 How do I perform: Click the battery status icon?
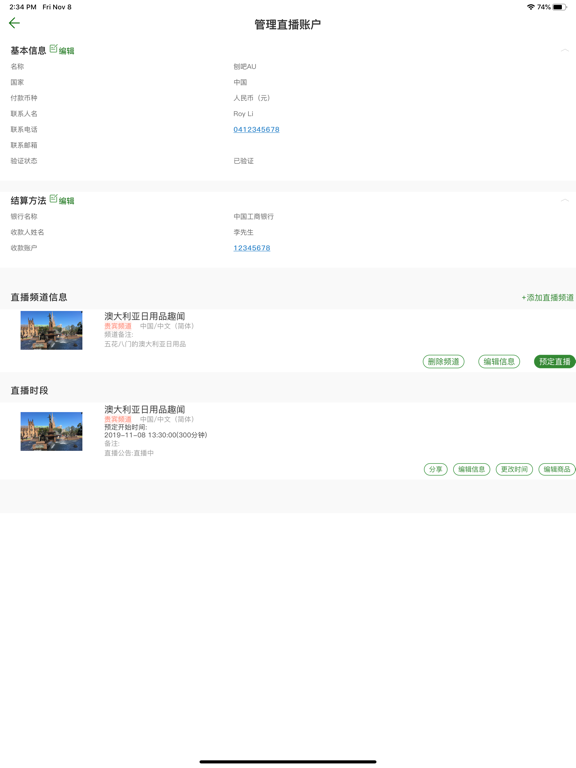tap(560, 7)
